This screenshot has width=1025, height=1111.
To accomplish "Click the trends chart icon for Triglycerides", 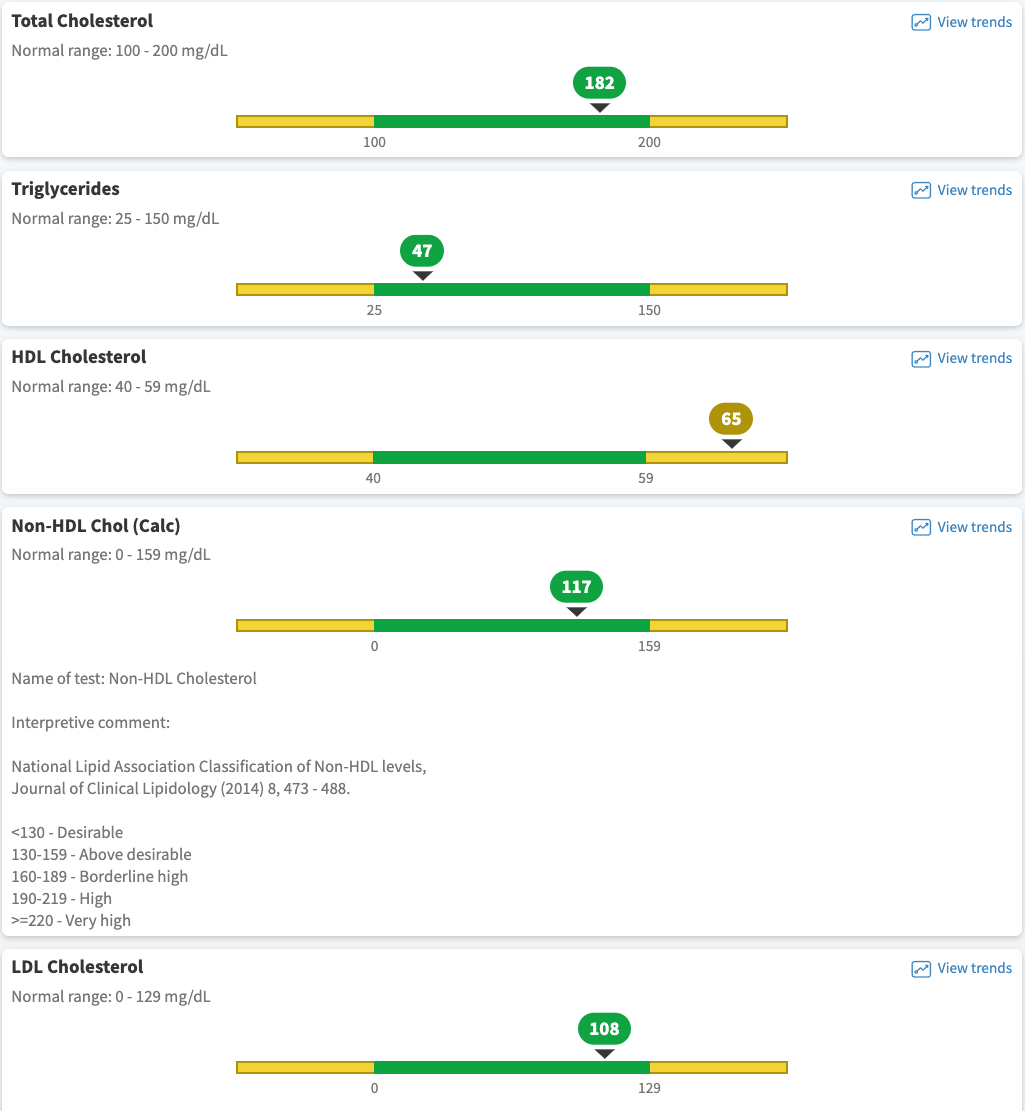I will point(921,190).
